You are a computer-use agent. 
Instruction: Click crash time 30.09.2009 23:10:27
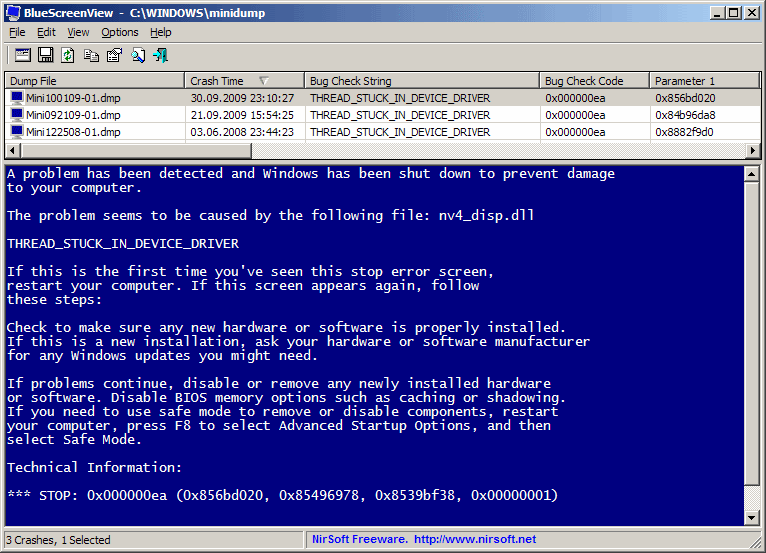click(x=242, y=98)
